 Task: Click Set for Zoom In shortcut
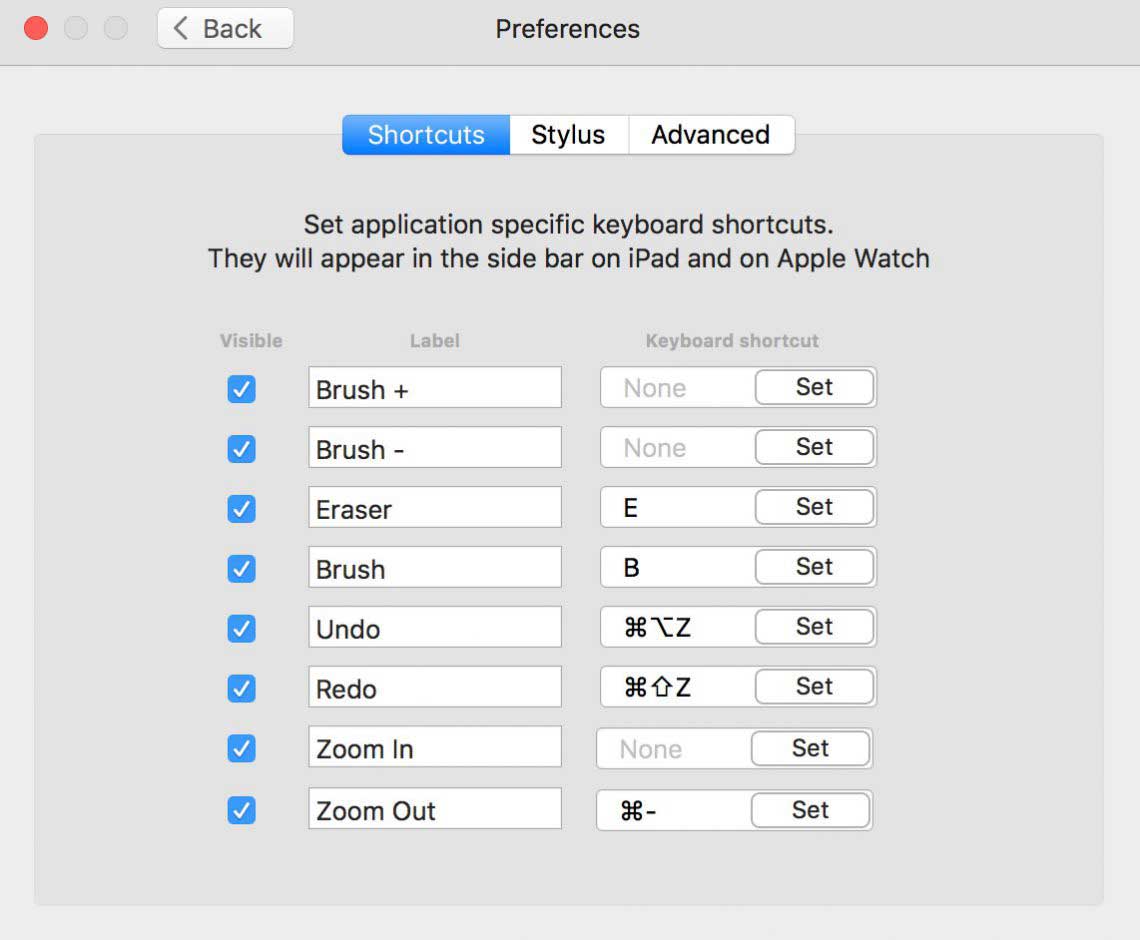coord(810,748)
